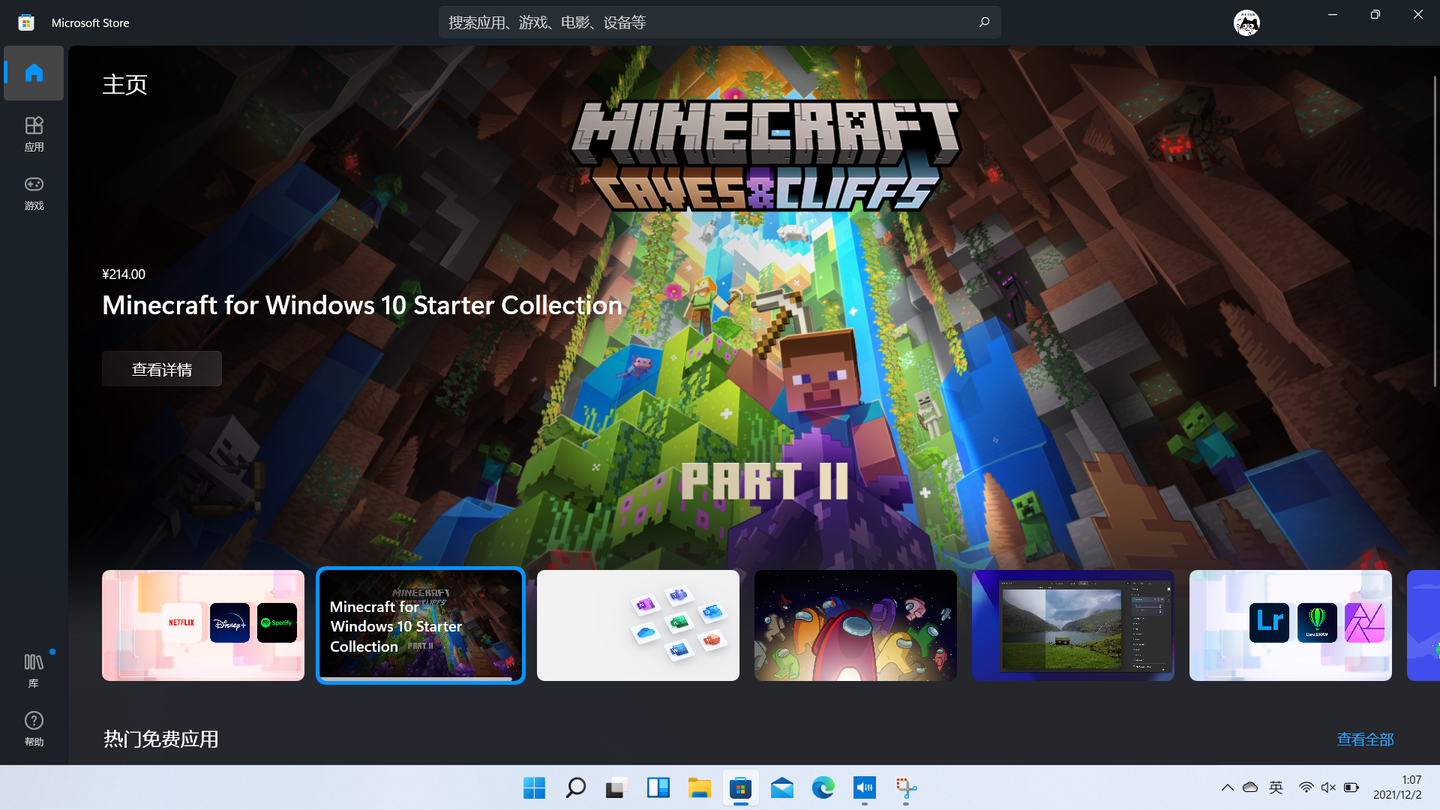Open the Wi-Fi network tray icon

[x=1306, y=788]
